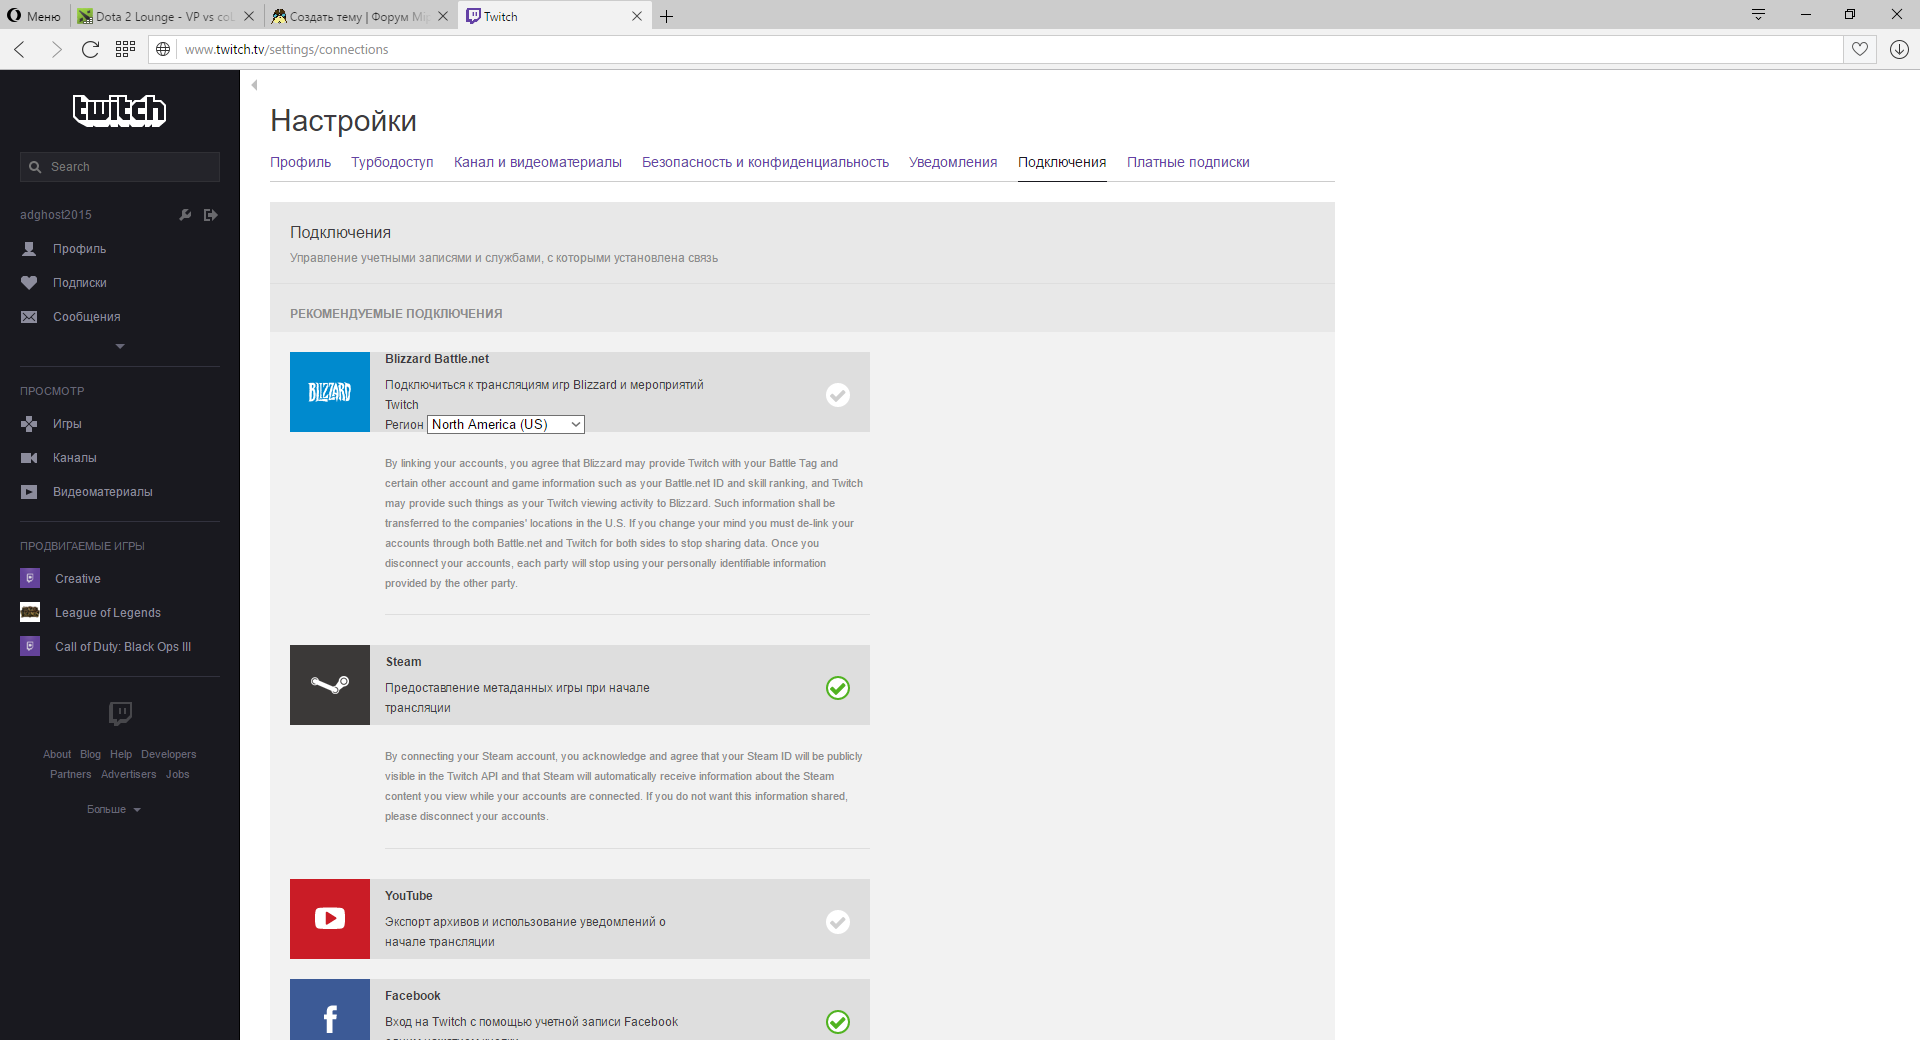Expand the sidebar user menu arrow
Image resolution: width=1920 pixels, height=1040 pixels.
[x=120, y=346]
